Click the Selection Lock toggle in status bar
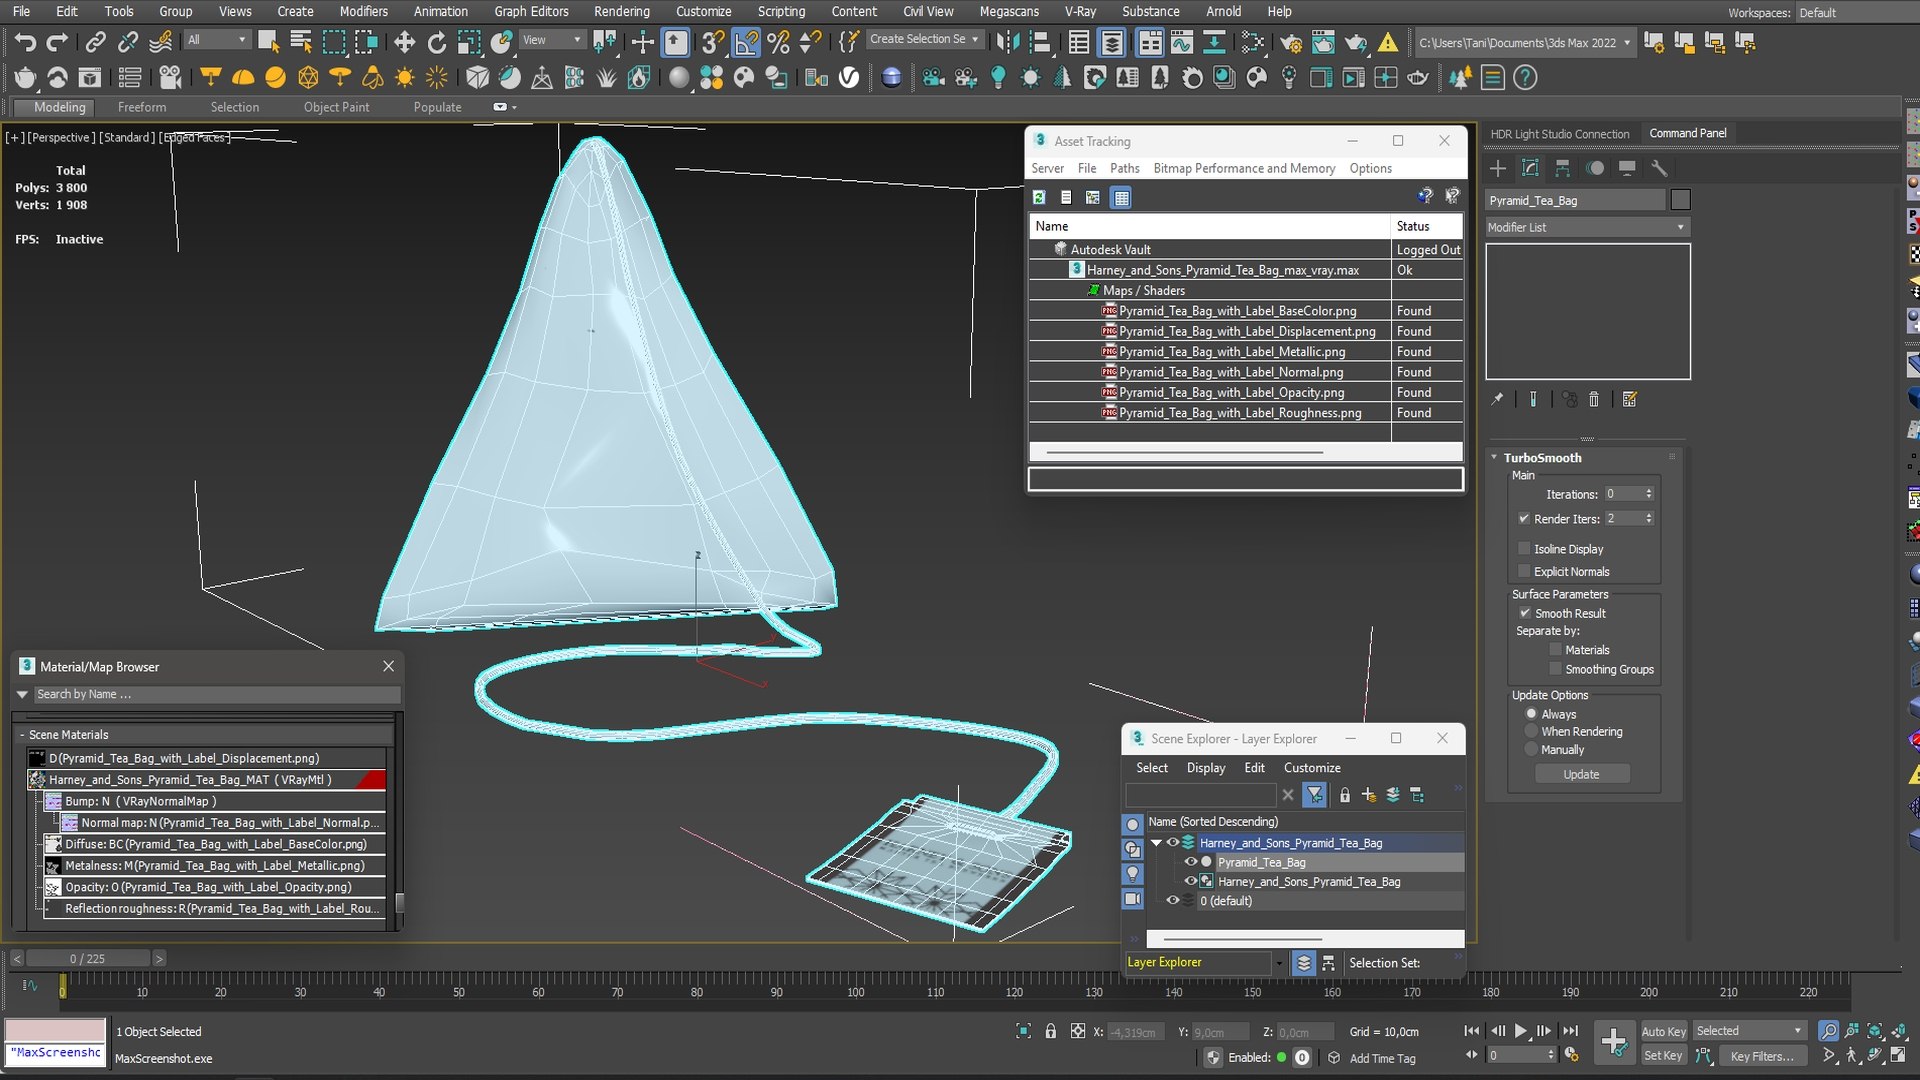Viewport: 1920px width, 1080px height. coord(1050,1031)
